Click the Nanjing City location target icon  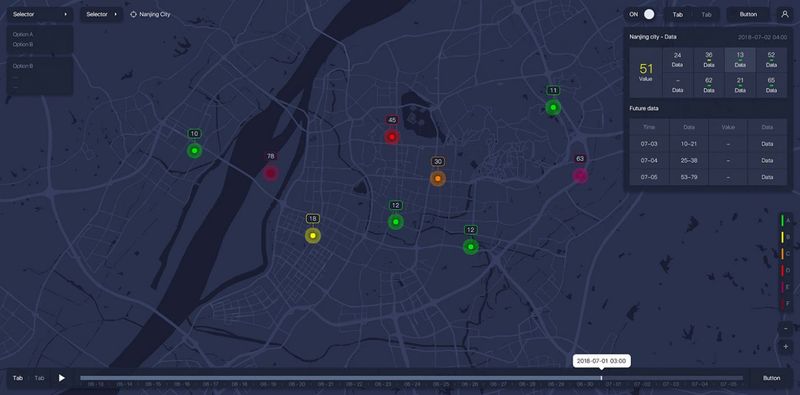tap(134, 14)
